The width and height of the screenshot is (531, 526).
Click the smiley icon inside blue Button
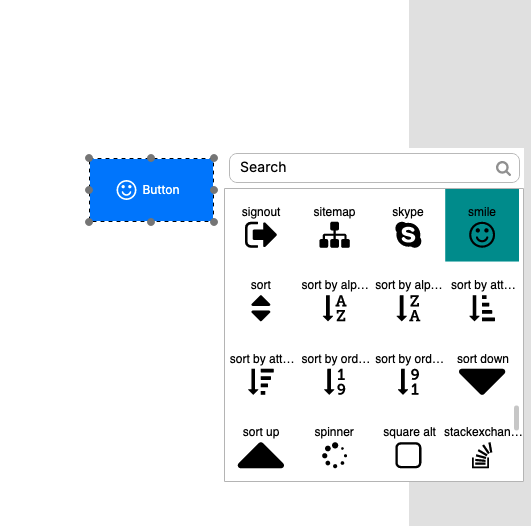click(126, 190)
